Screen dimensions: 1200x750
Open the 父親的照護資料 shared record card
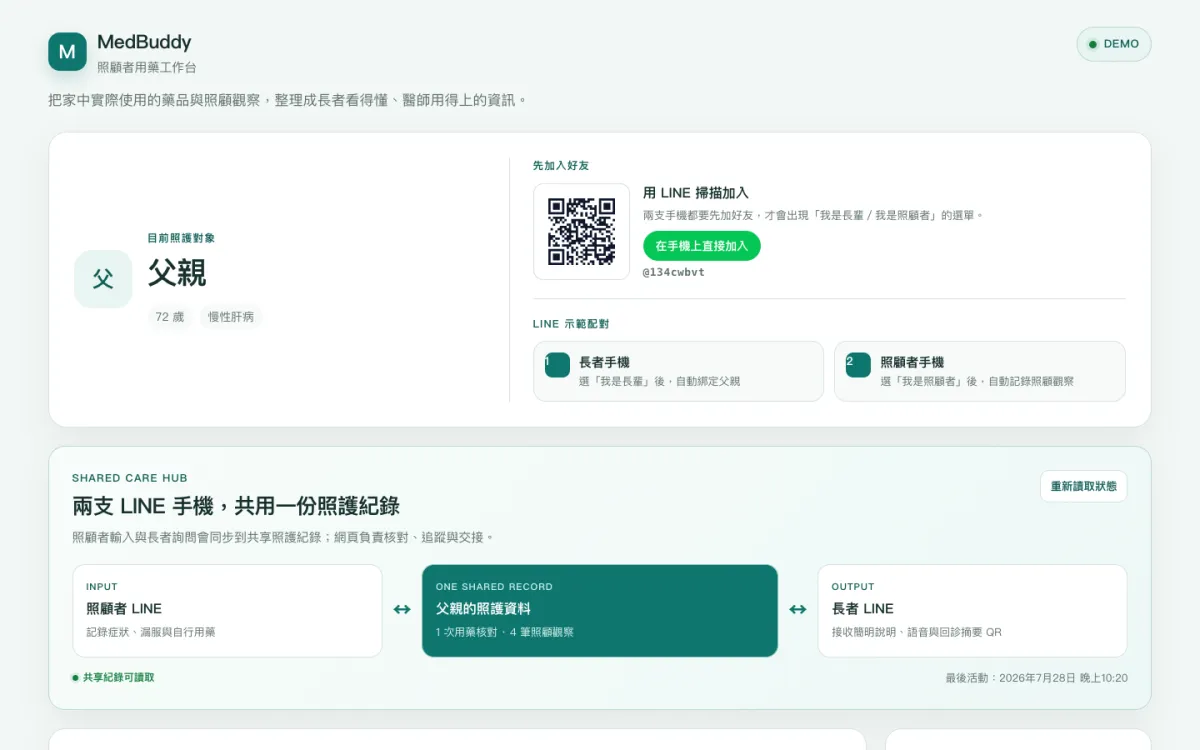[600, 611]
